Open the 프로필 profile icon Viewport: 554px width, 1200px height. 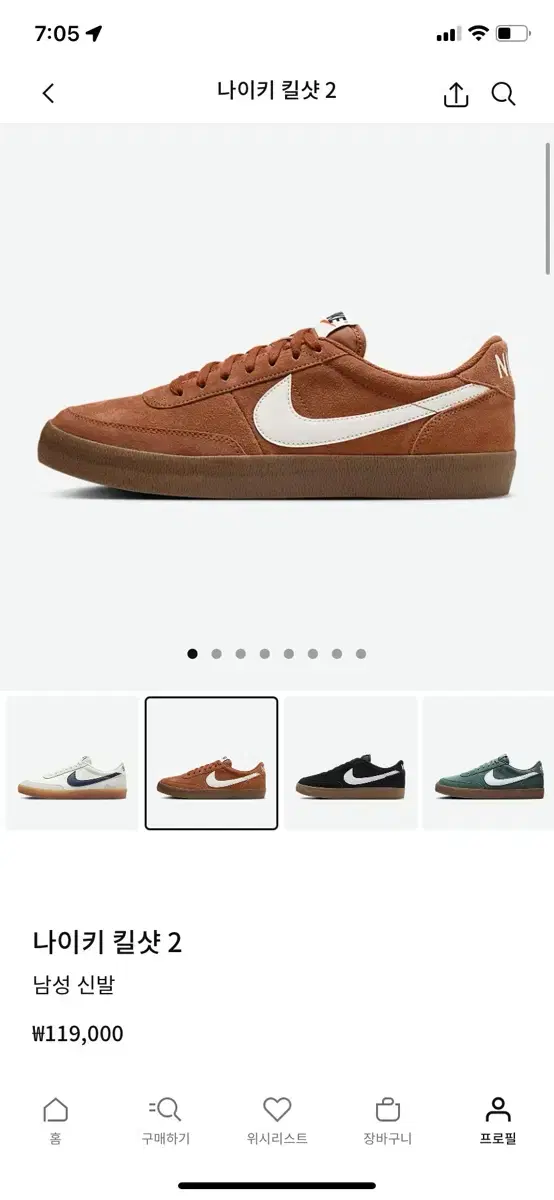(x=497, y=1110)
